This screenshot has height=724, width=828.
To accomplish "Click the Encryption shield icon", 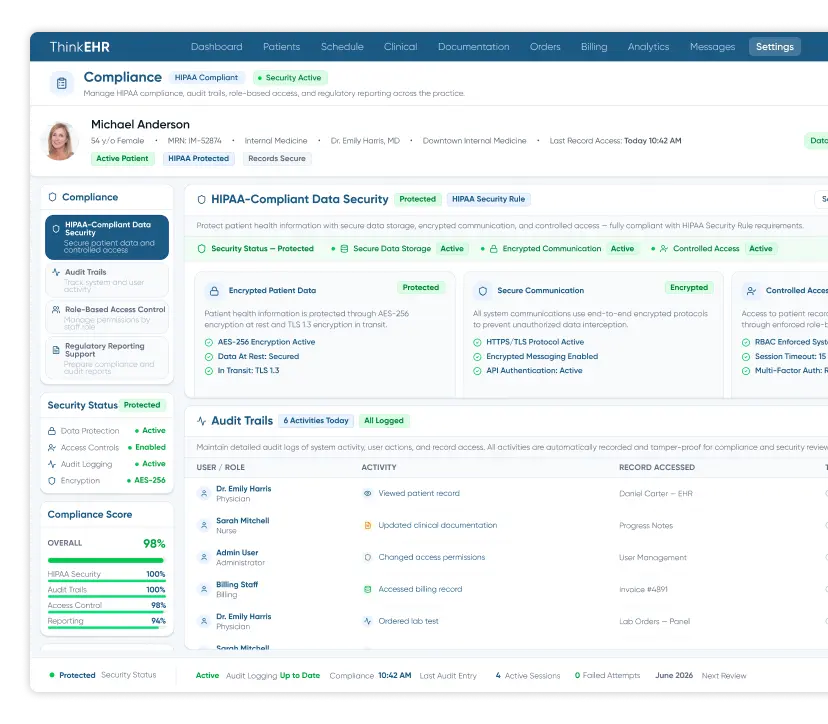I will coord(52,481).
